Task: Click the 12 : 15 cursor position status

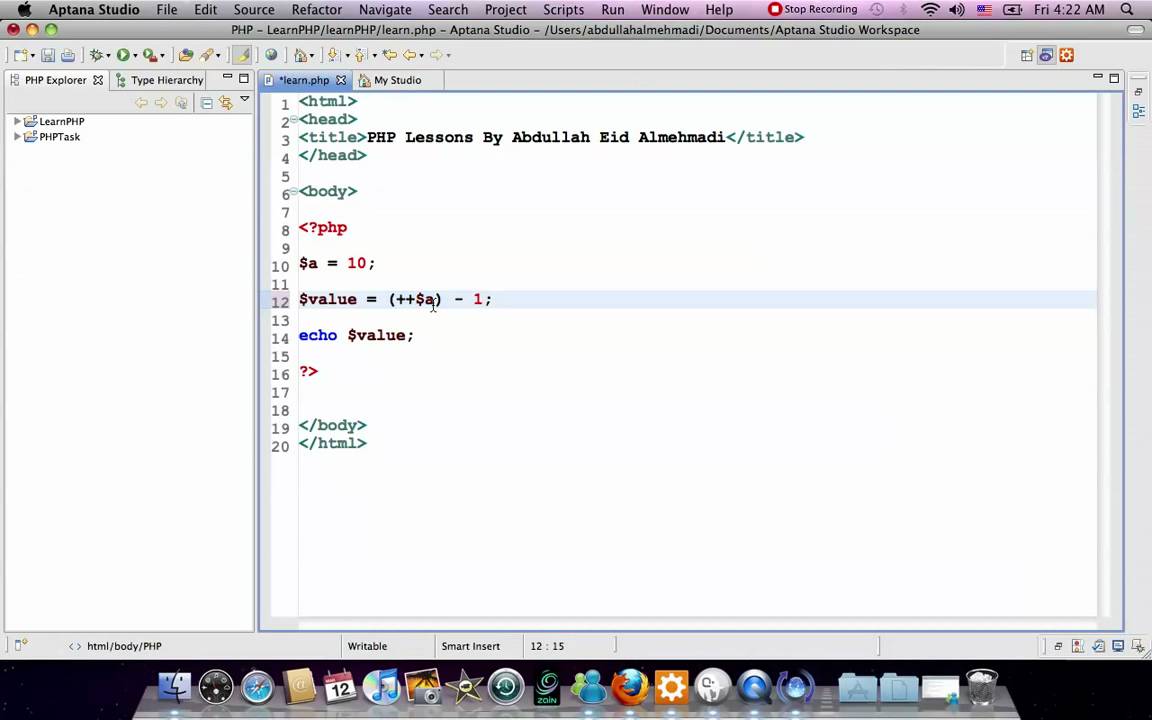Action: pyautogui.click(x=547, y=646)
